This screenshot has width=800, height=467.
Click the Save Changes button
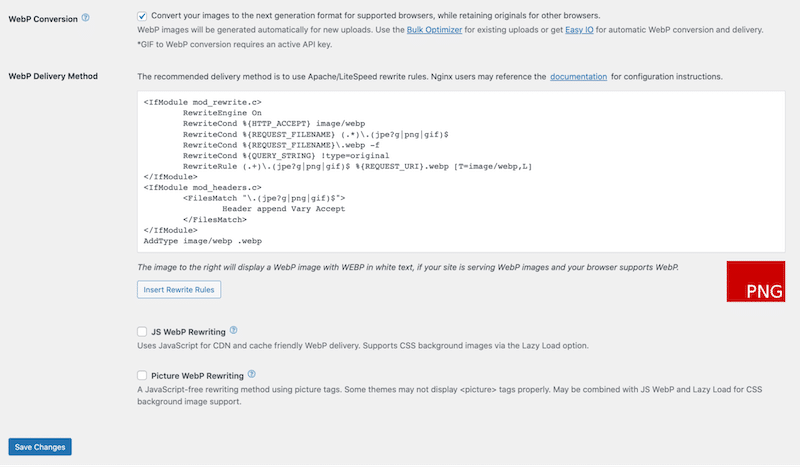coord(40,447)
